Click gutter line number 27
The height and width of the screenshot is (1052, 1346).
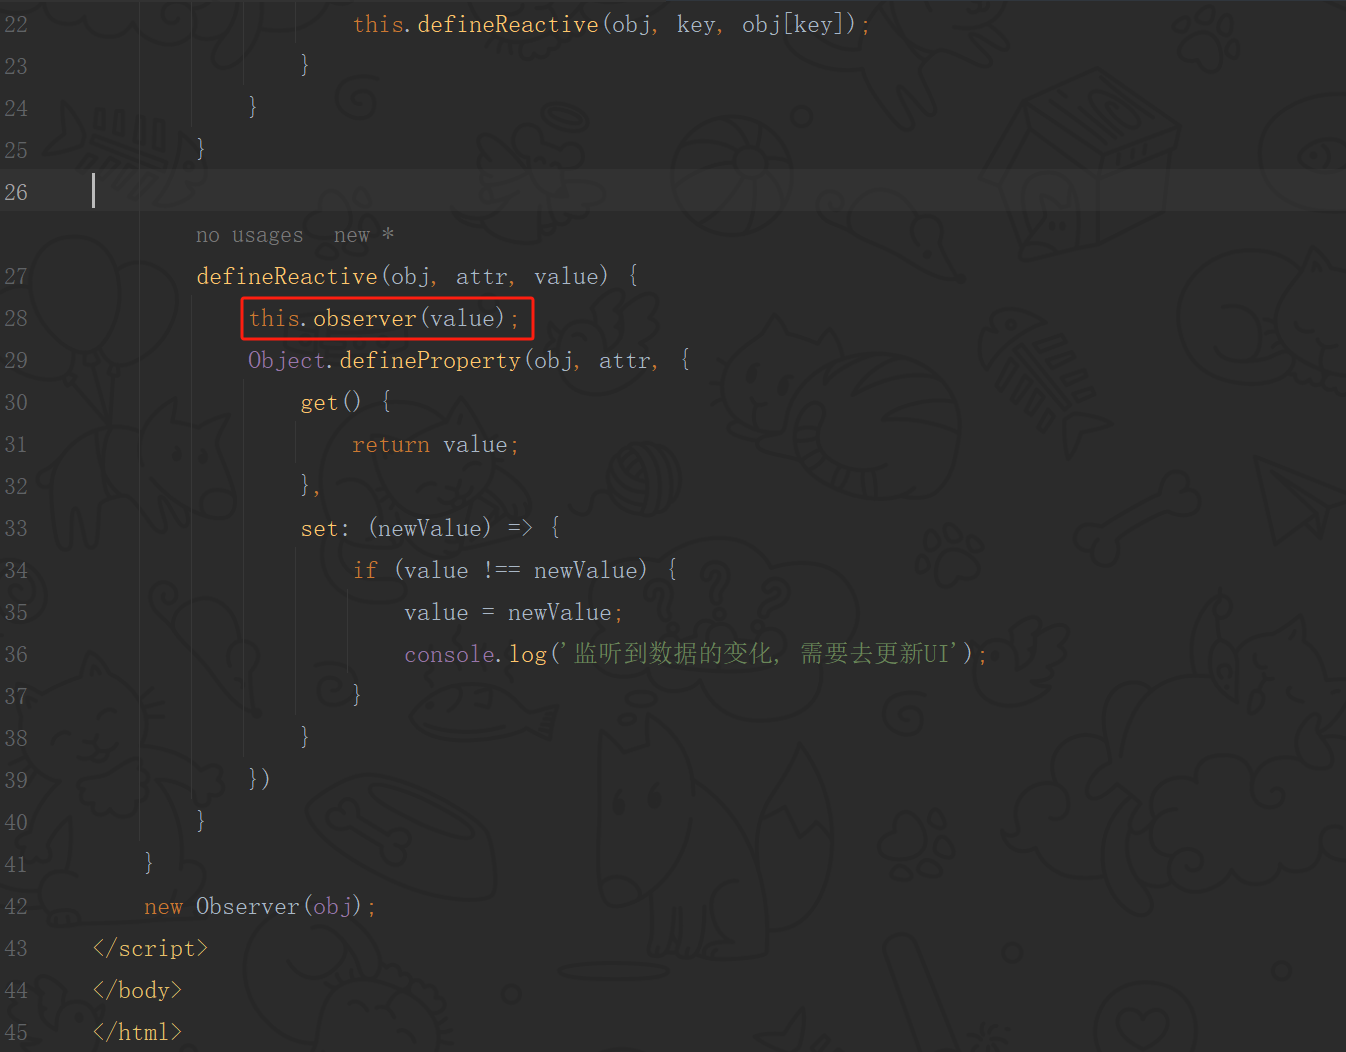[16, 276]
